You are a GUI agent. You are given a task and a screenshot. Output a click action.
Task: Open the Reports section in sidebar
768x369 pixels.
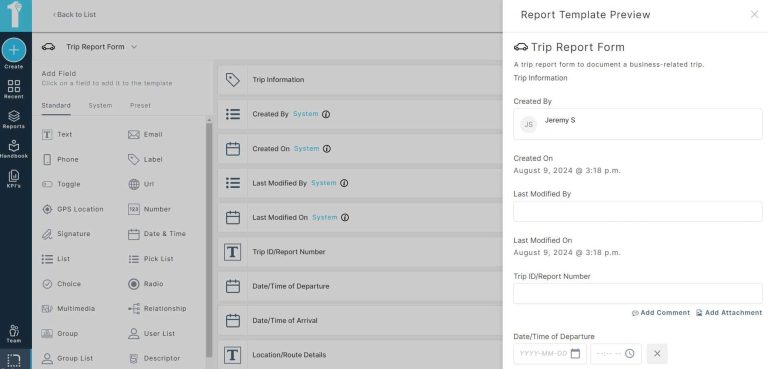point(14,119)
